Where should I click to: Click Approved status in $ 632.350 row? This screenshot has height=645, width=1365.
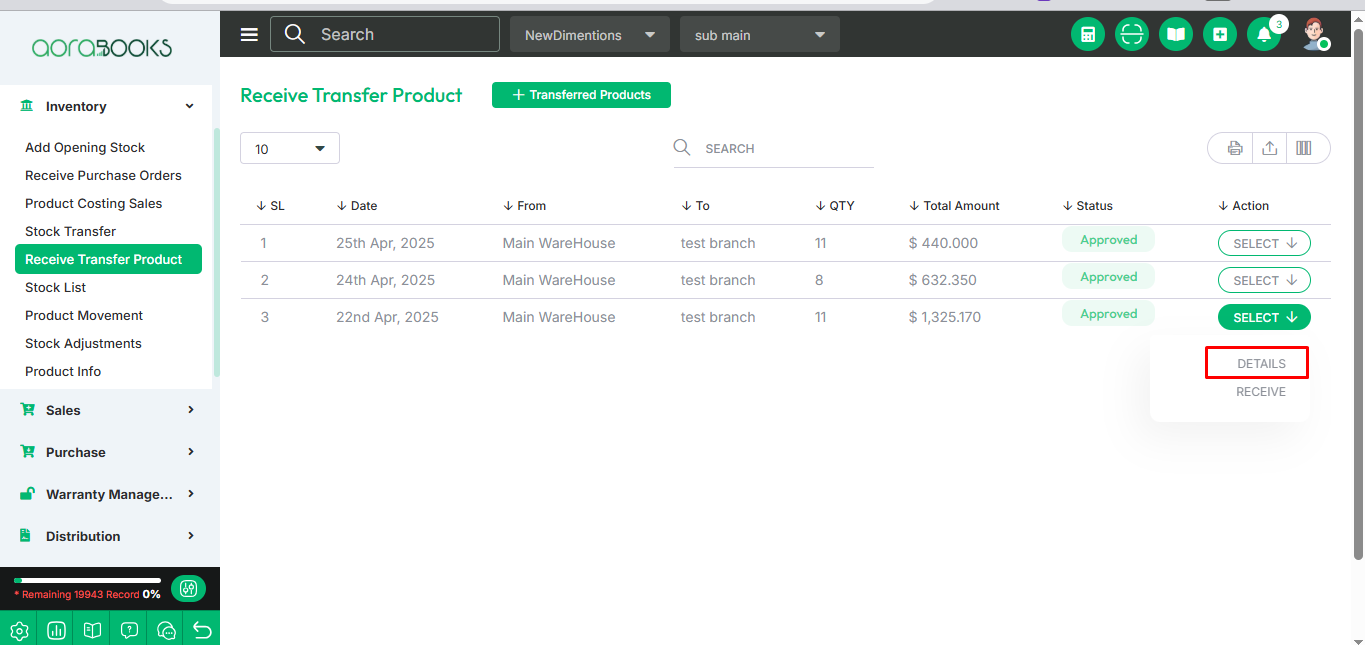pyautogui.click(x=1108, y=277)
